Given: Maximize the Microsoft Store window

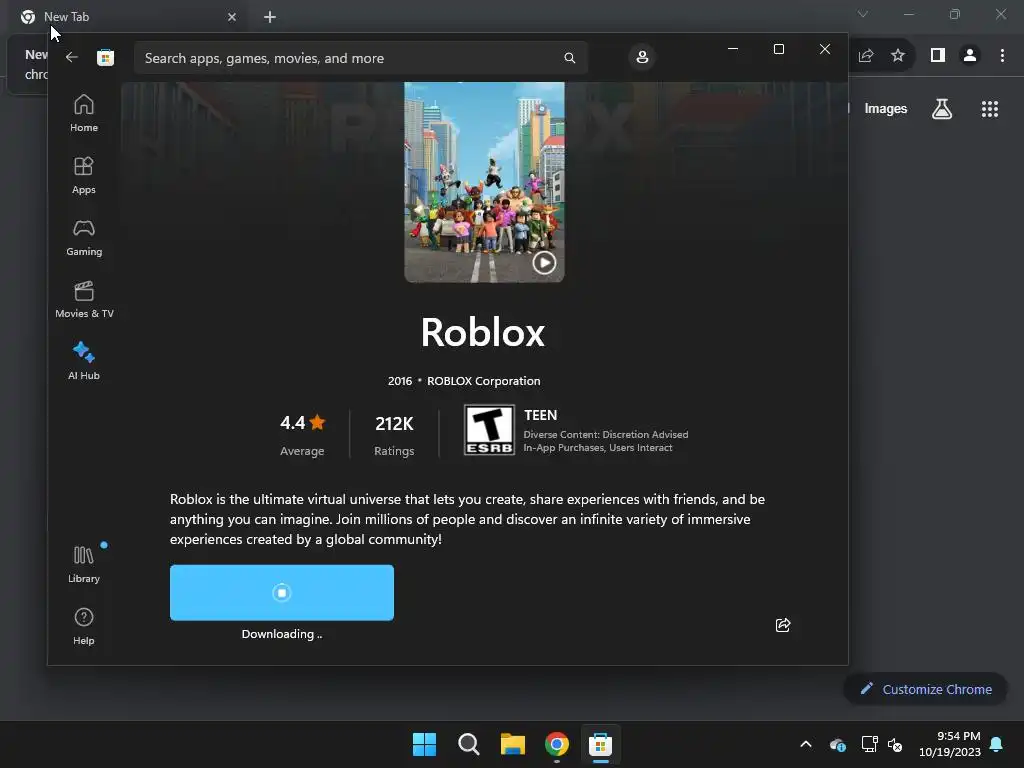Looking at the screenshot, I should pos(778,49).
